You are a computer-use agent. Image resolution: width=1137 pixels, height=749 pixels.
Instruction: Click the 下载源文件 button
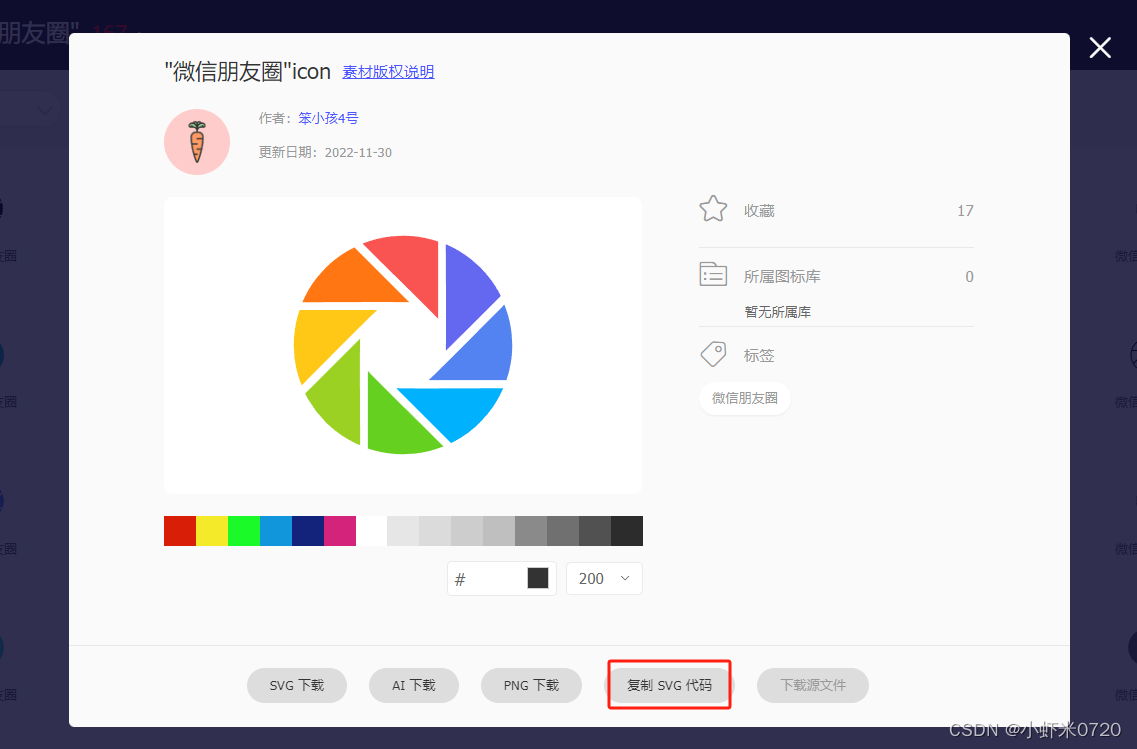click(x=813, y=685)
